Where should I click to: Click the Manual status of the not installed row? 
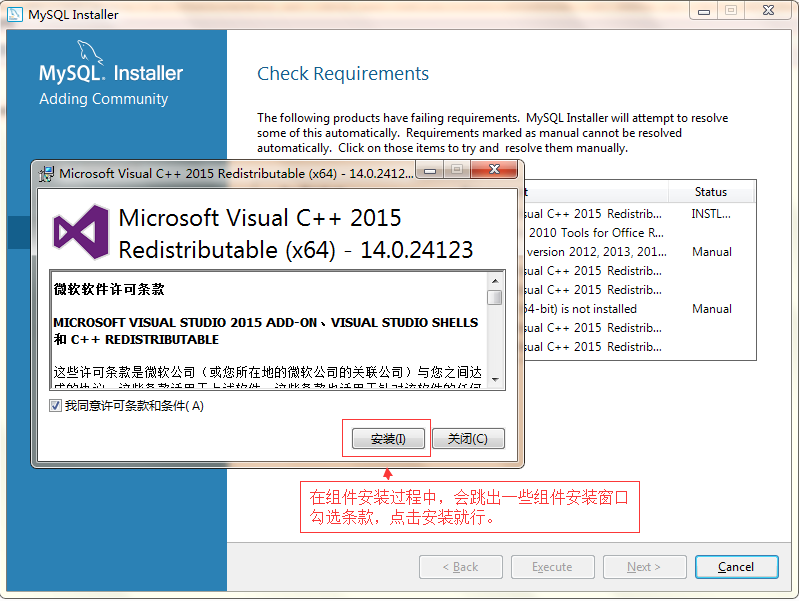(712, 309)
